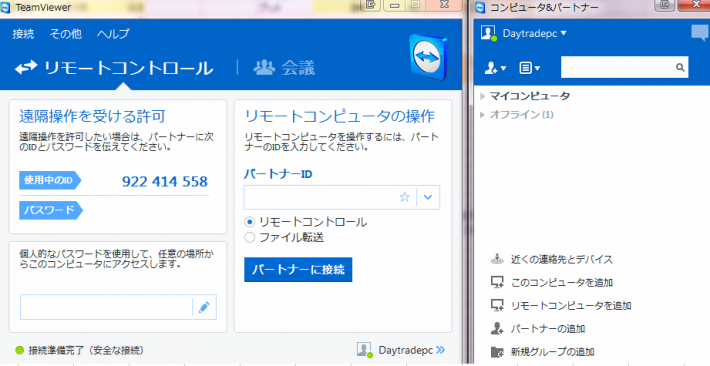The height and width of the screenshot is (366, 710).
Task: Focus the personal password input field
Action: pos(106,307)
